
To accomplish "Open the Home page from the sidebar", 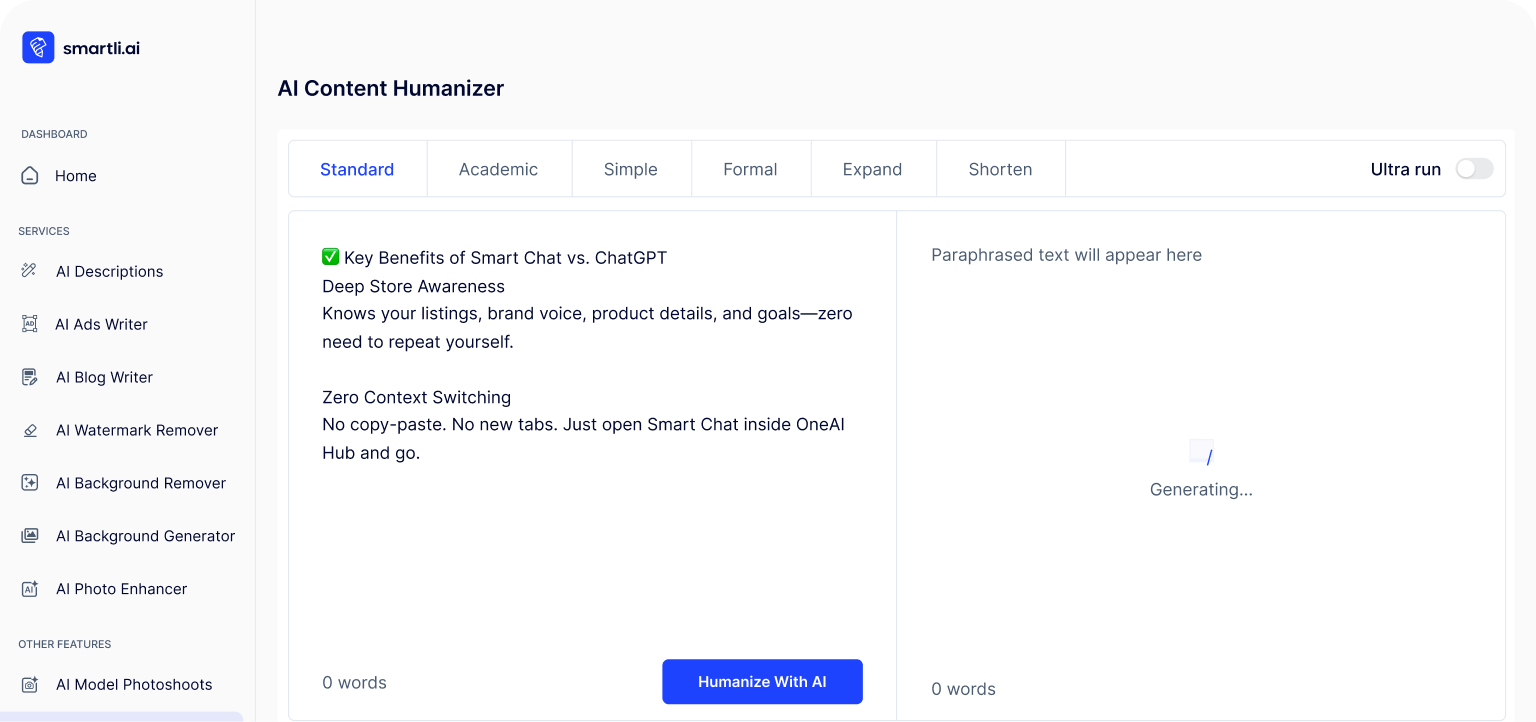I will tap(75, 175).
